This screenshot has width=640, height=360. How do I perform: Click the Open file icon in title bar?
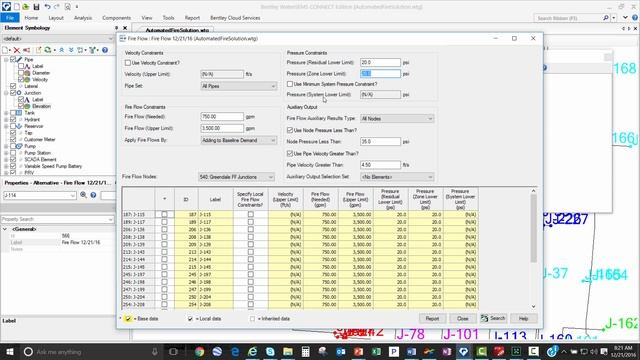[26, 7]
